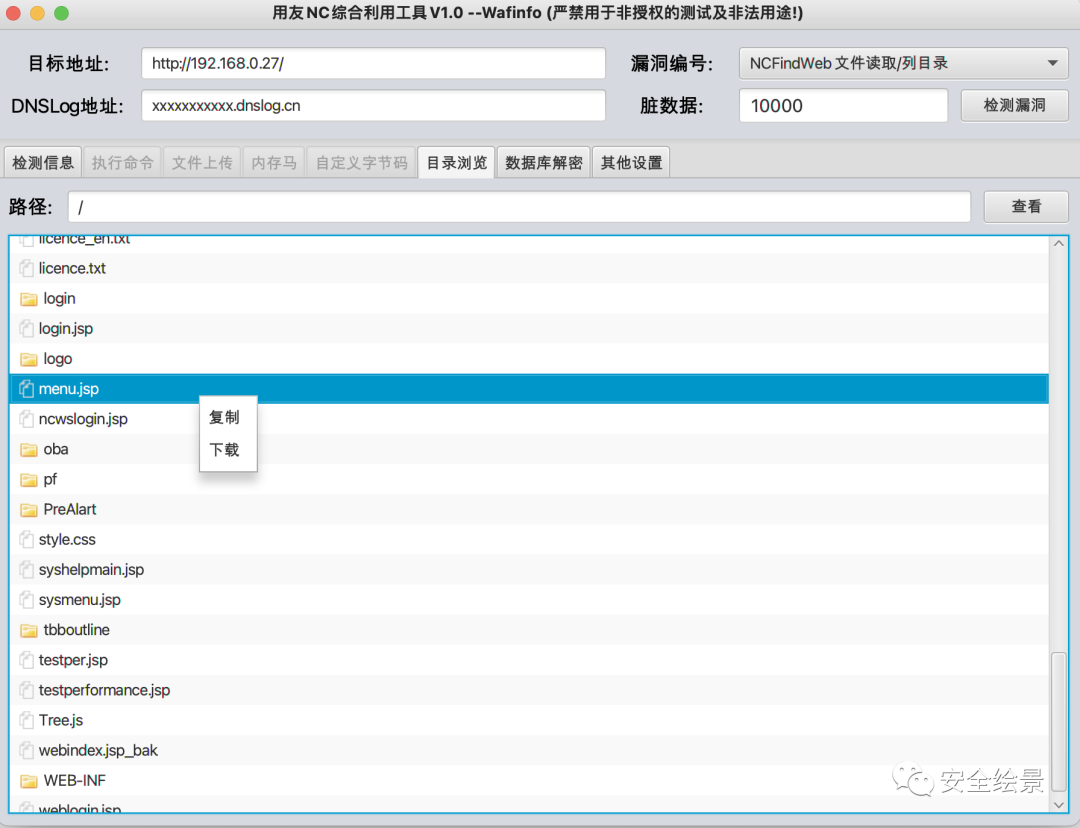Select the testperformance.jsp file name

coord(105,690)
